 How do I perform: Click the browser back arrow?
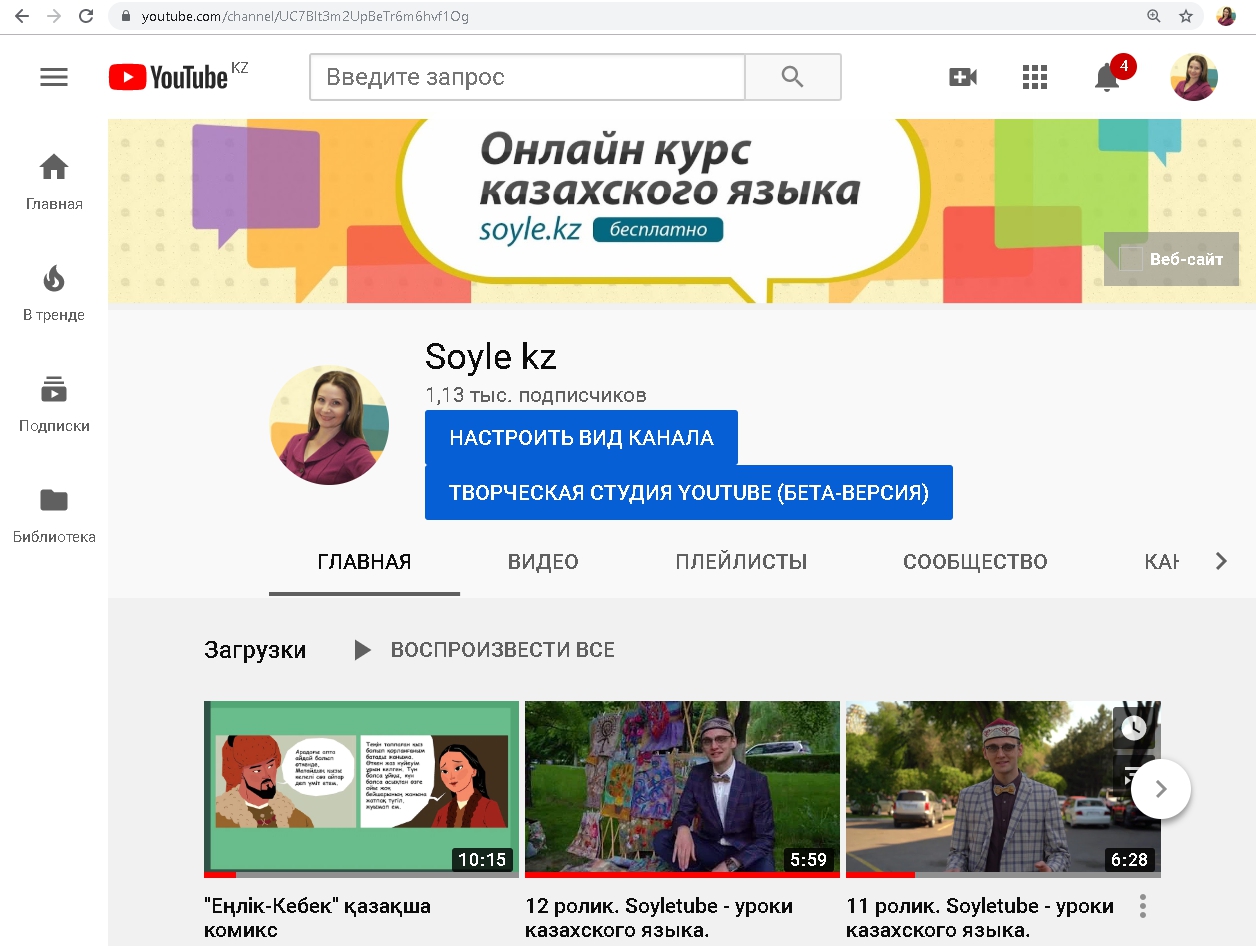(x=22, y=16)
